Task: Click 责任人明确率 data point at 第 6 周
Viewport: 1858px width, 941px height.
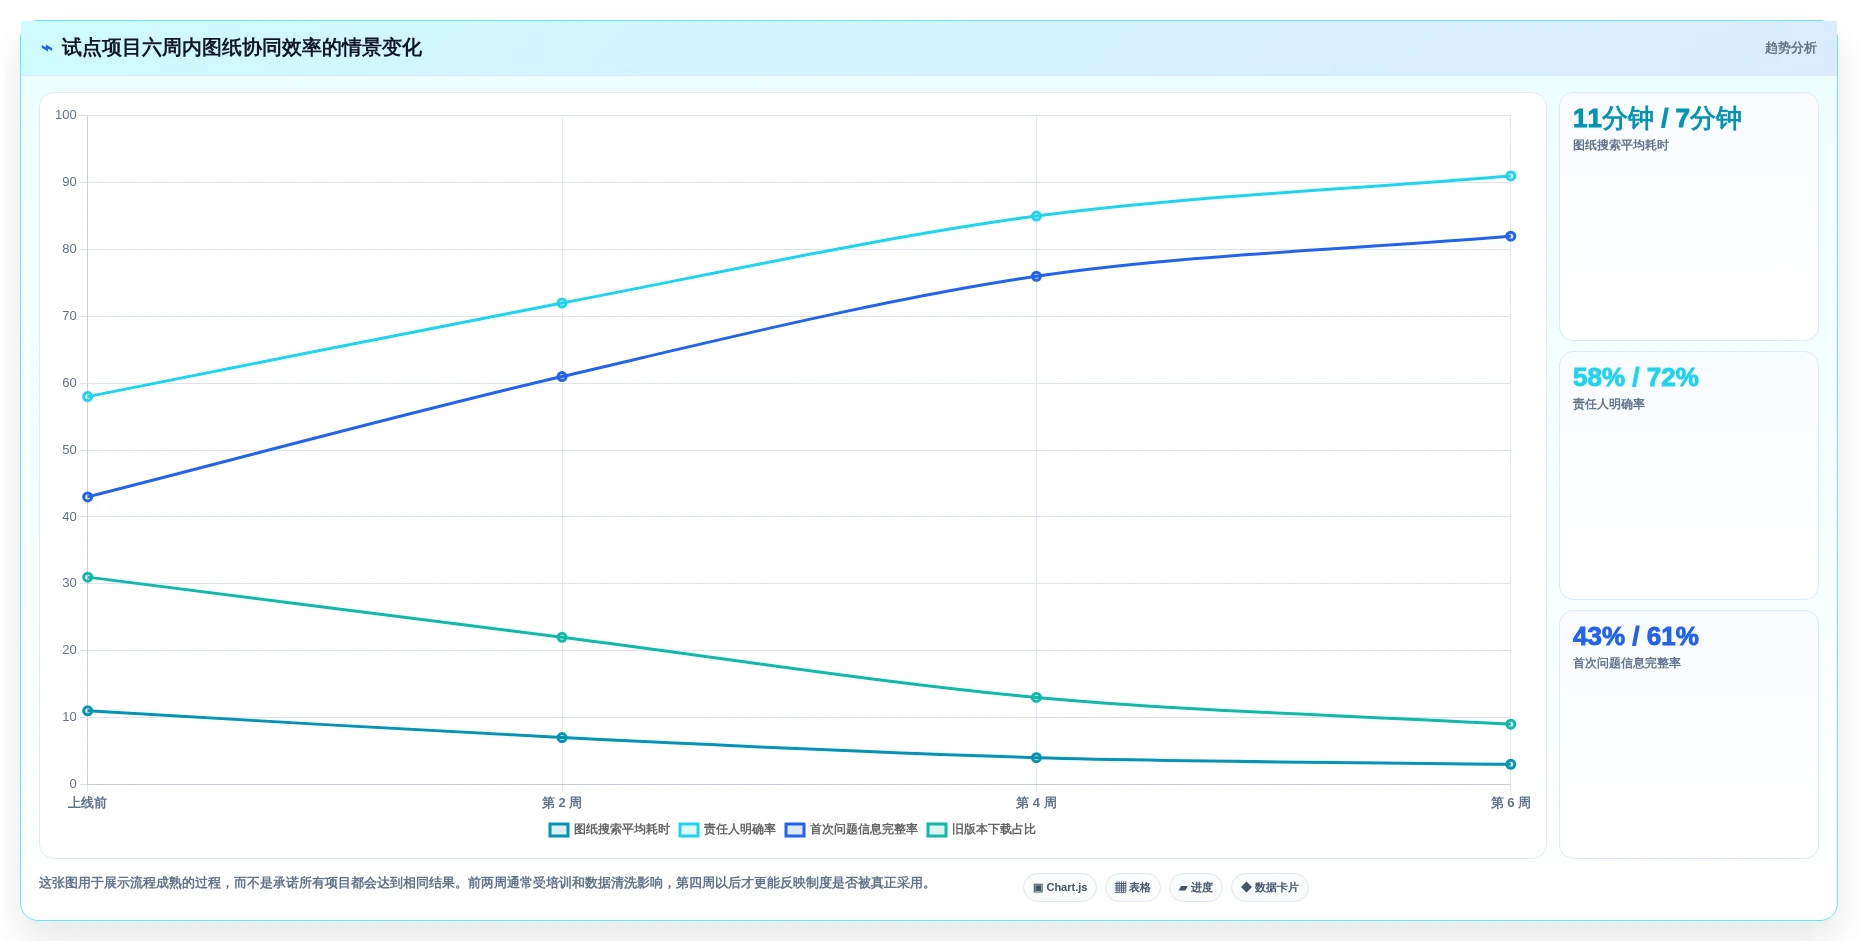Action: [x=1511, y=176]
